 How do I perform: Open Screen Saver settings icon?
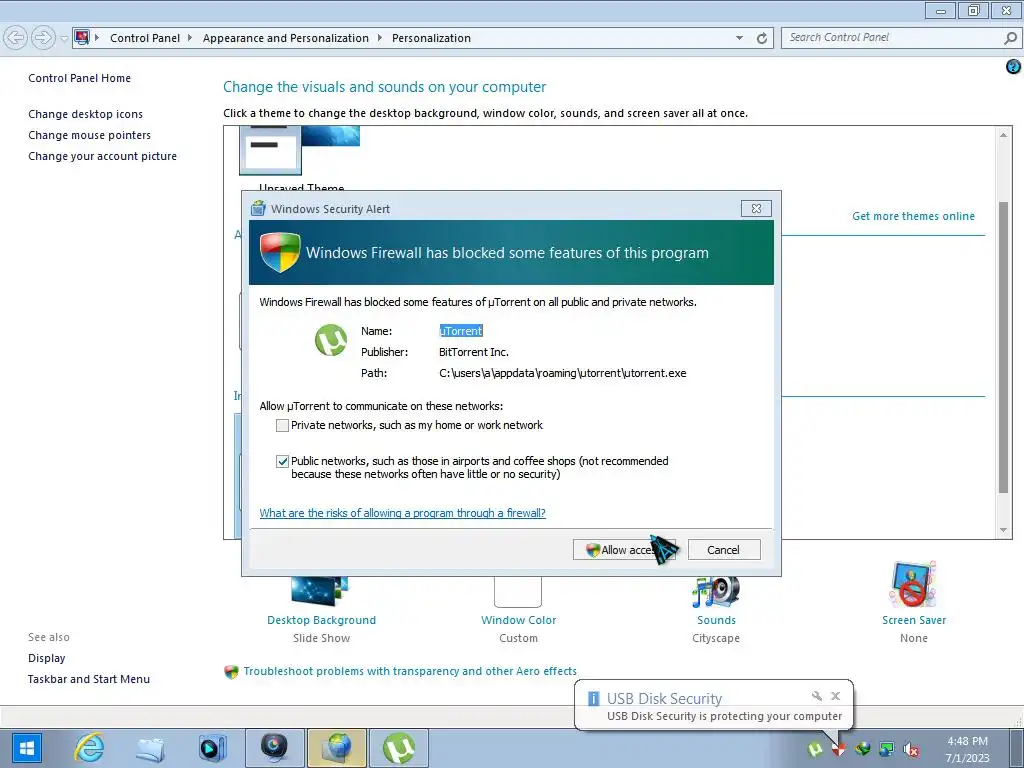913,584
